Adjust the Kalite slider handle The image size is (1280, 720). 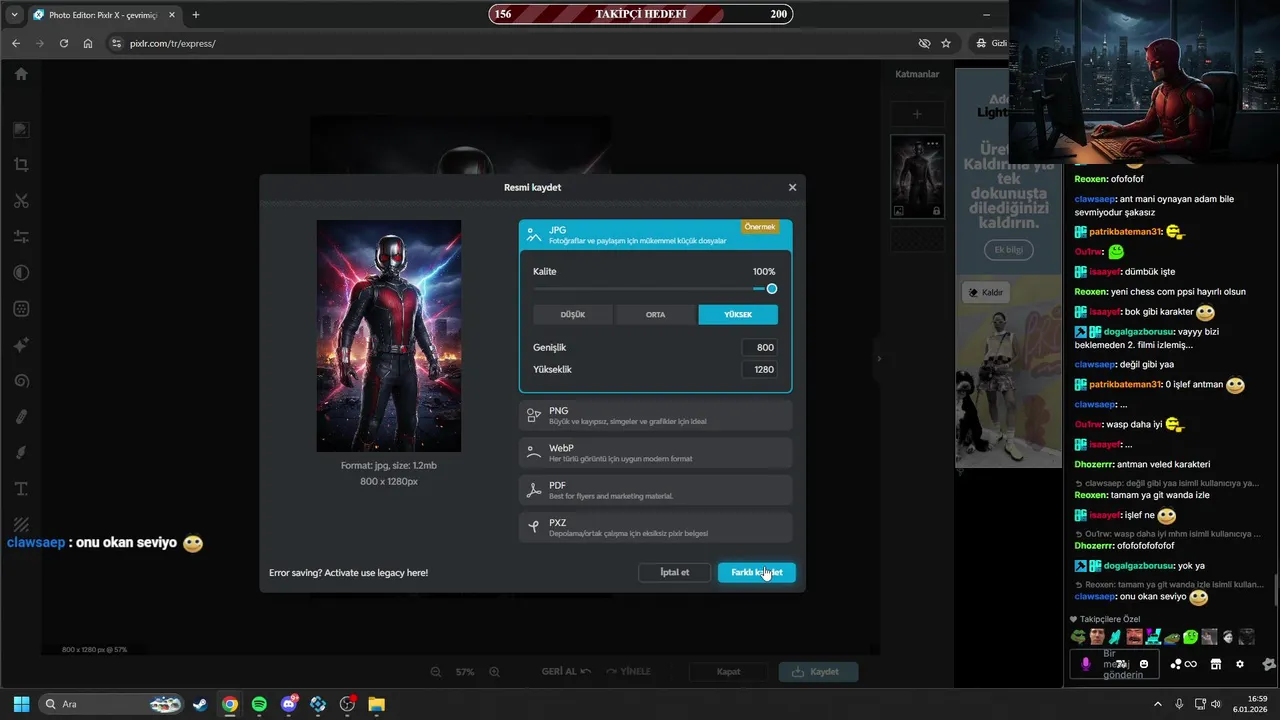[771, 289]
